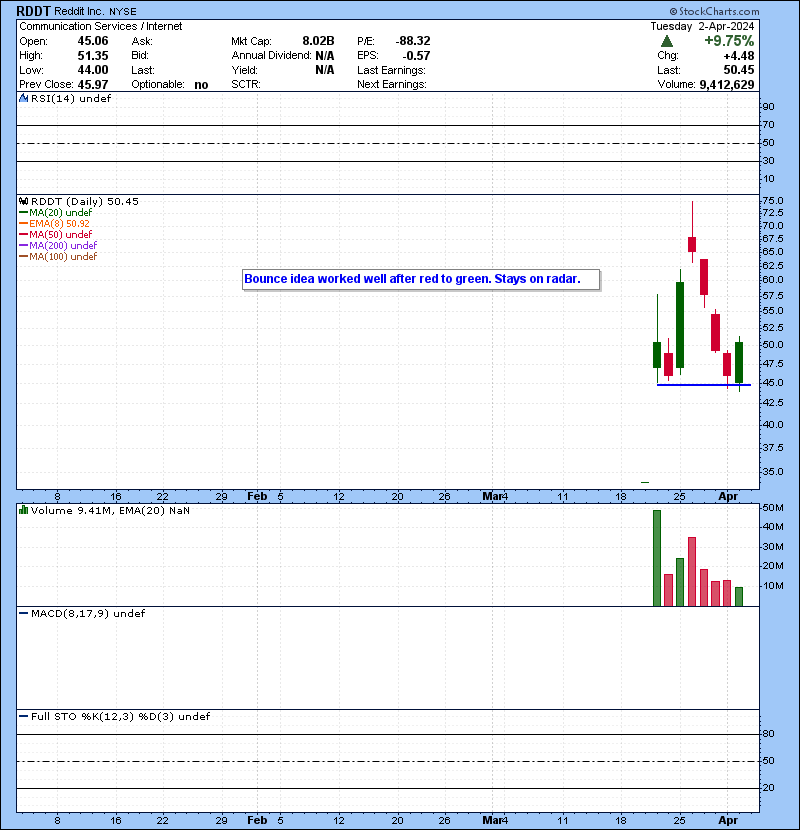This screenshot has height=830, width=800.
Task: Click the 75.0 price axis label
Action: [x=772, y=201]
